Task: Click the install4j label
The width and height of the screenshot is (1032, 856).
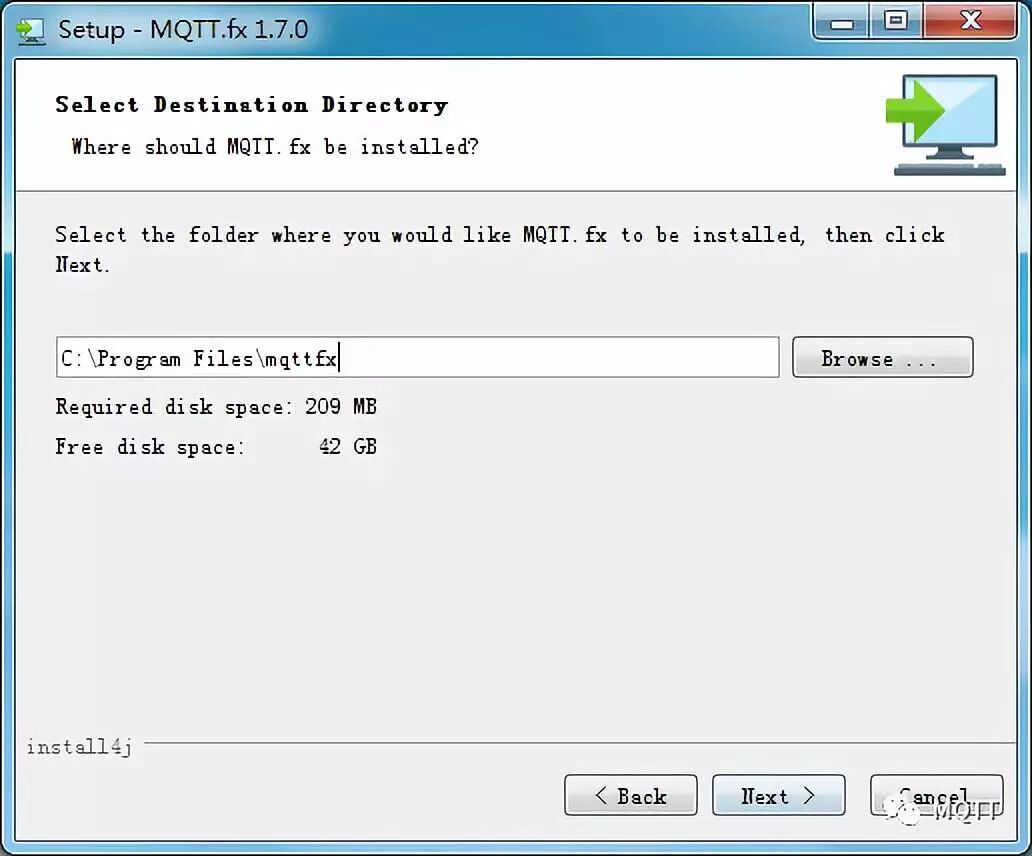Action: point(79,747)
